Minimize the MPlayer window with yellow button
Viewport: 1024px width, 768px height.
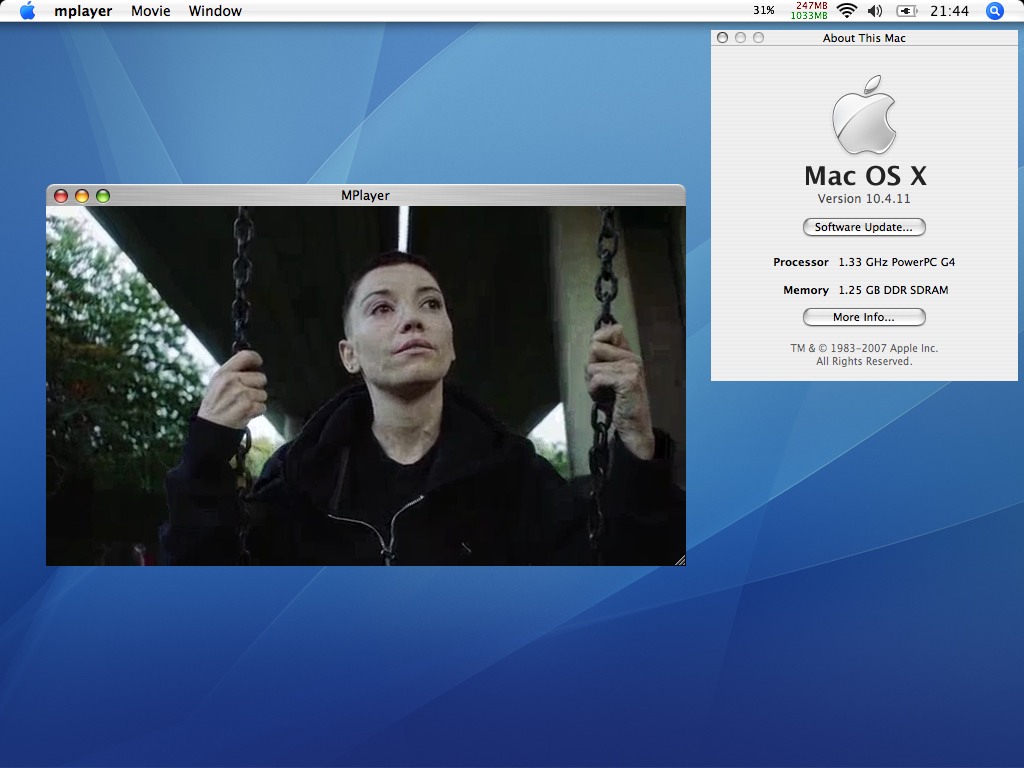coord(82,196)
